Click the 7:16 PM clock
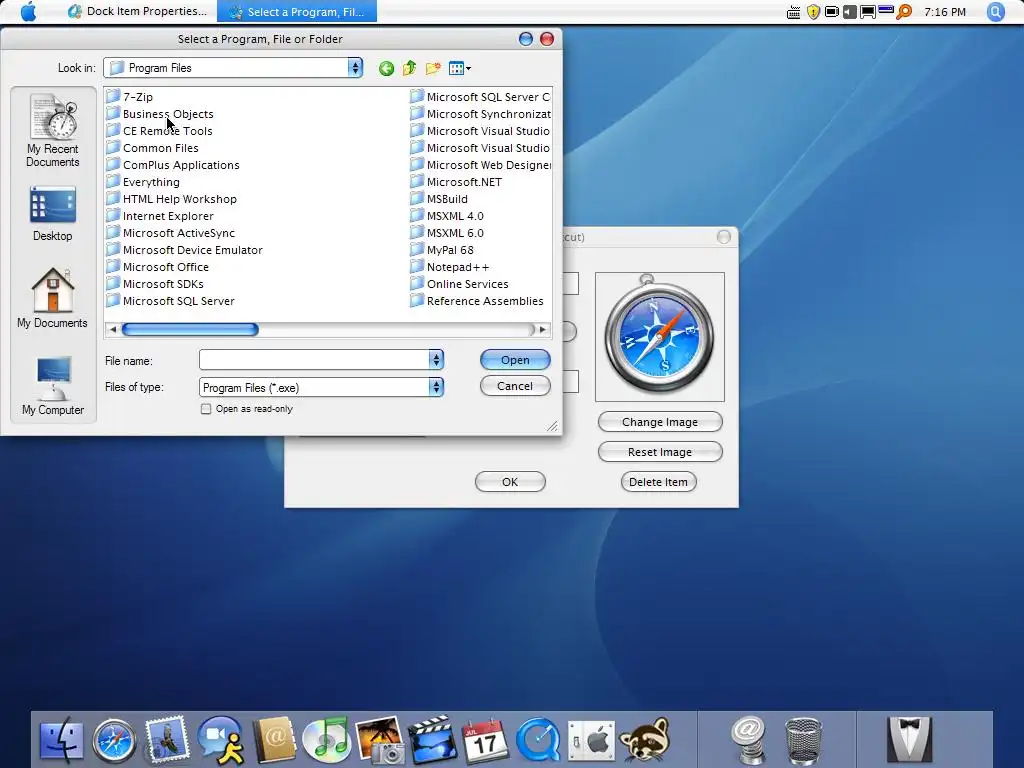Image resolution: width=1024 pixels, height=768 pixels. pyautogui.click(x=944, y=12)
